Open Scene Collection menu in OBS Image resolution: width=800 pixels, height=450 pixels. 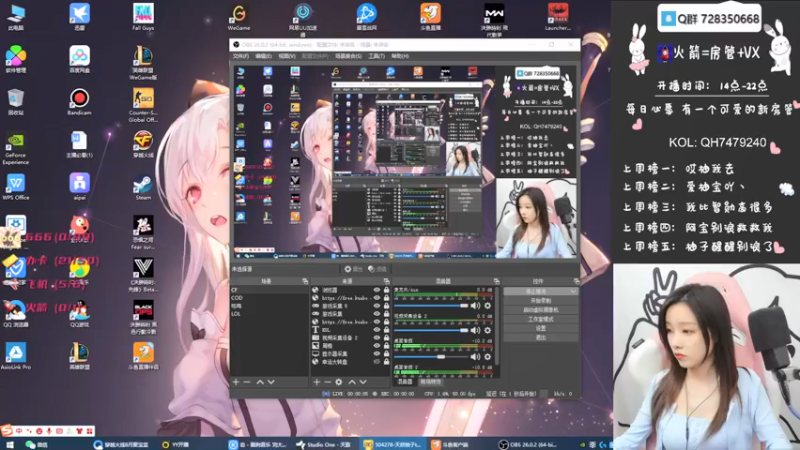pos(348,56)
